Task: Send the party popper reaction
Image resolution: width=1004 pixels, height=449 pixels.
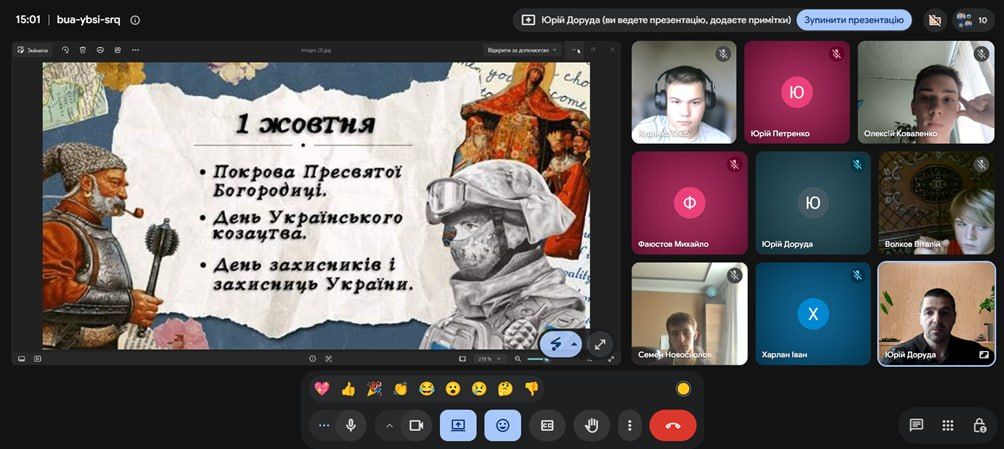Action: click(374, 388)
